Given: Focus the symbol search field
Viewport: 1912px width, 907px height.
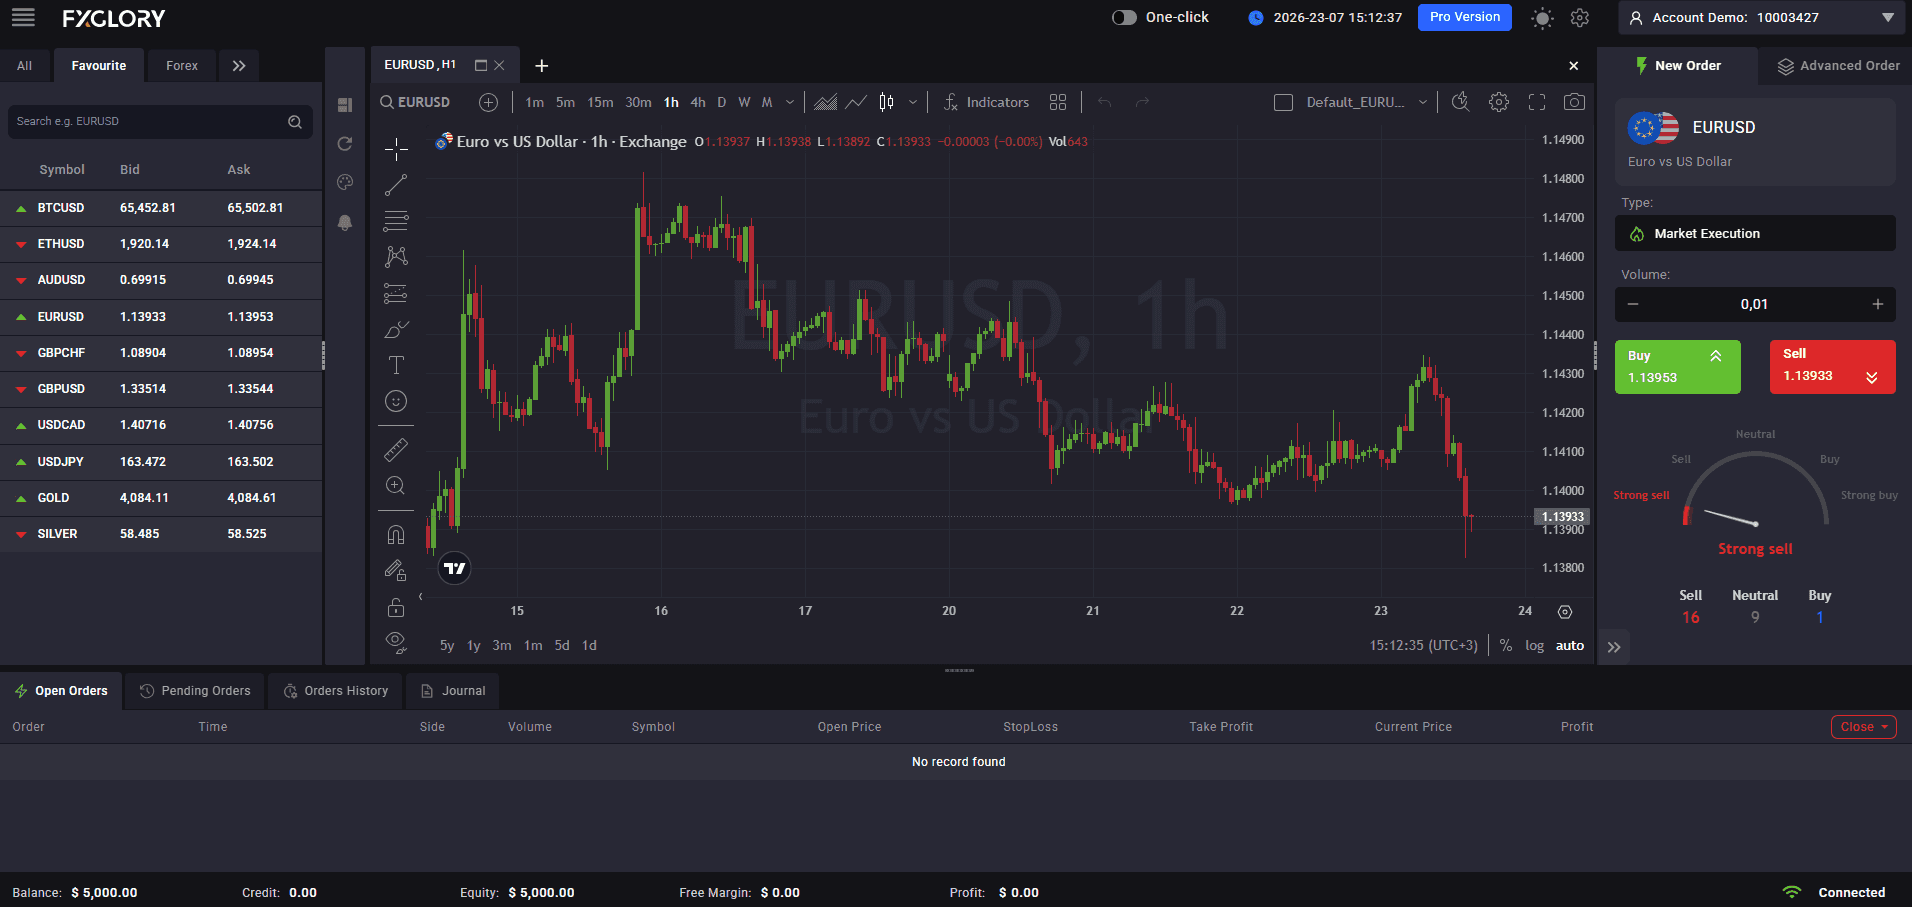Looking at the screenshot, I should 160,121.
